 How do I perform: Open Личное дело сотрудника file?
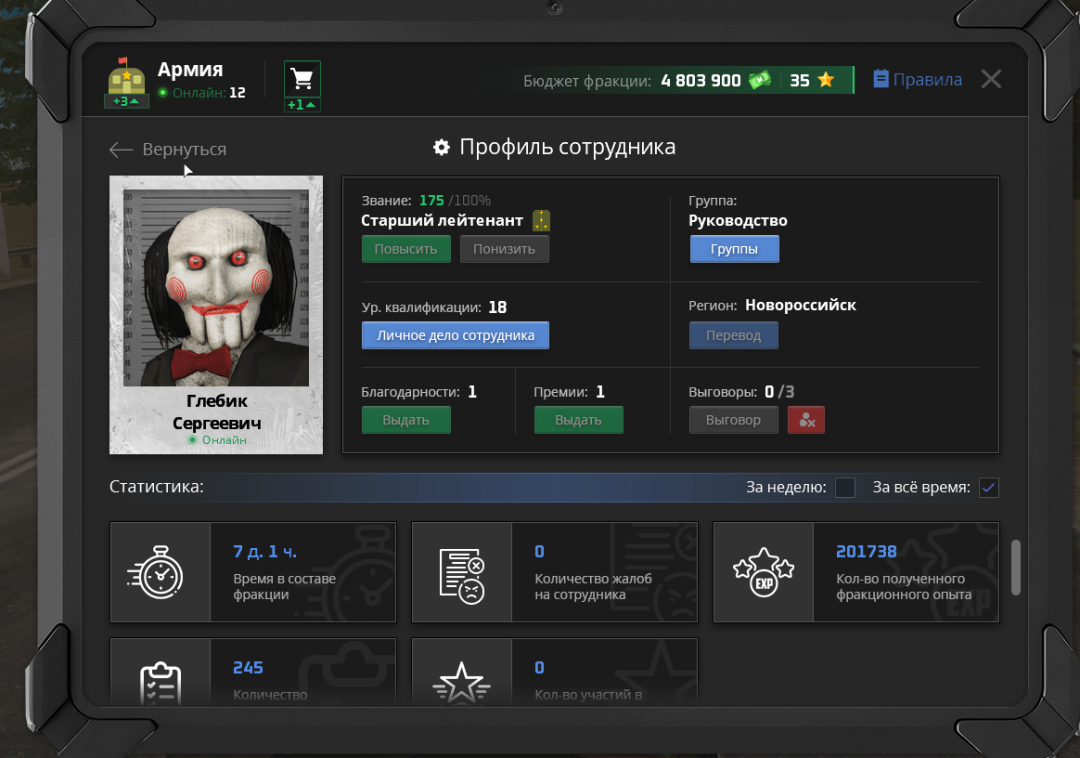455,335
